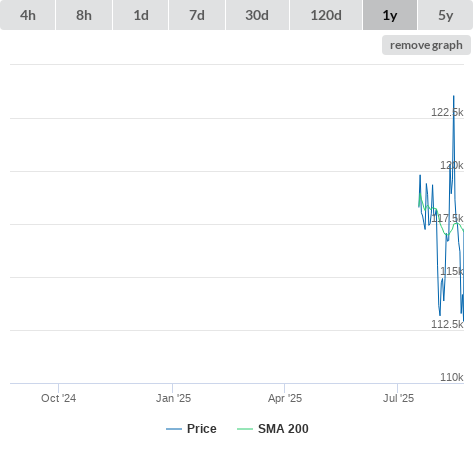The height and width of the screenshot is (455, 474).
Task: Switch chart to the 5y range
Action: [x=446, y=15]
